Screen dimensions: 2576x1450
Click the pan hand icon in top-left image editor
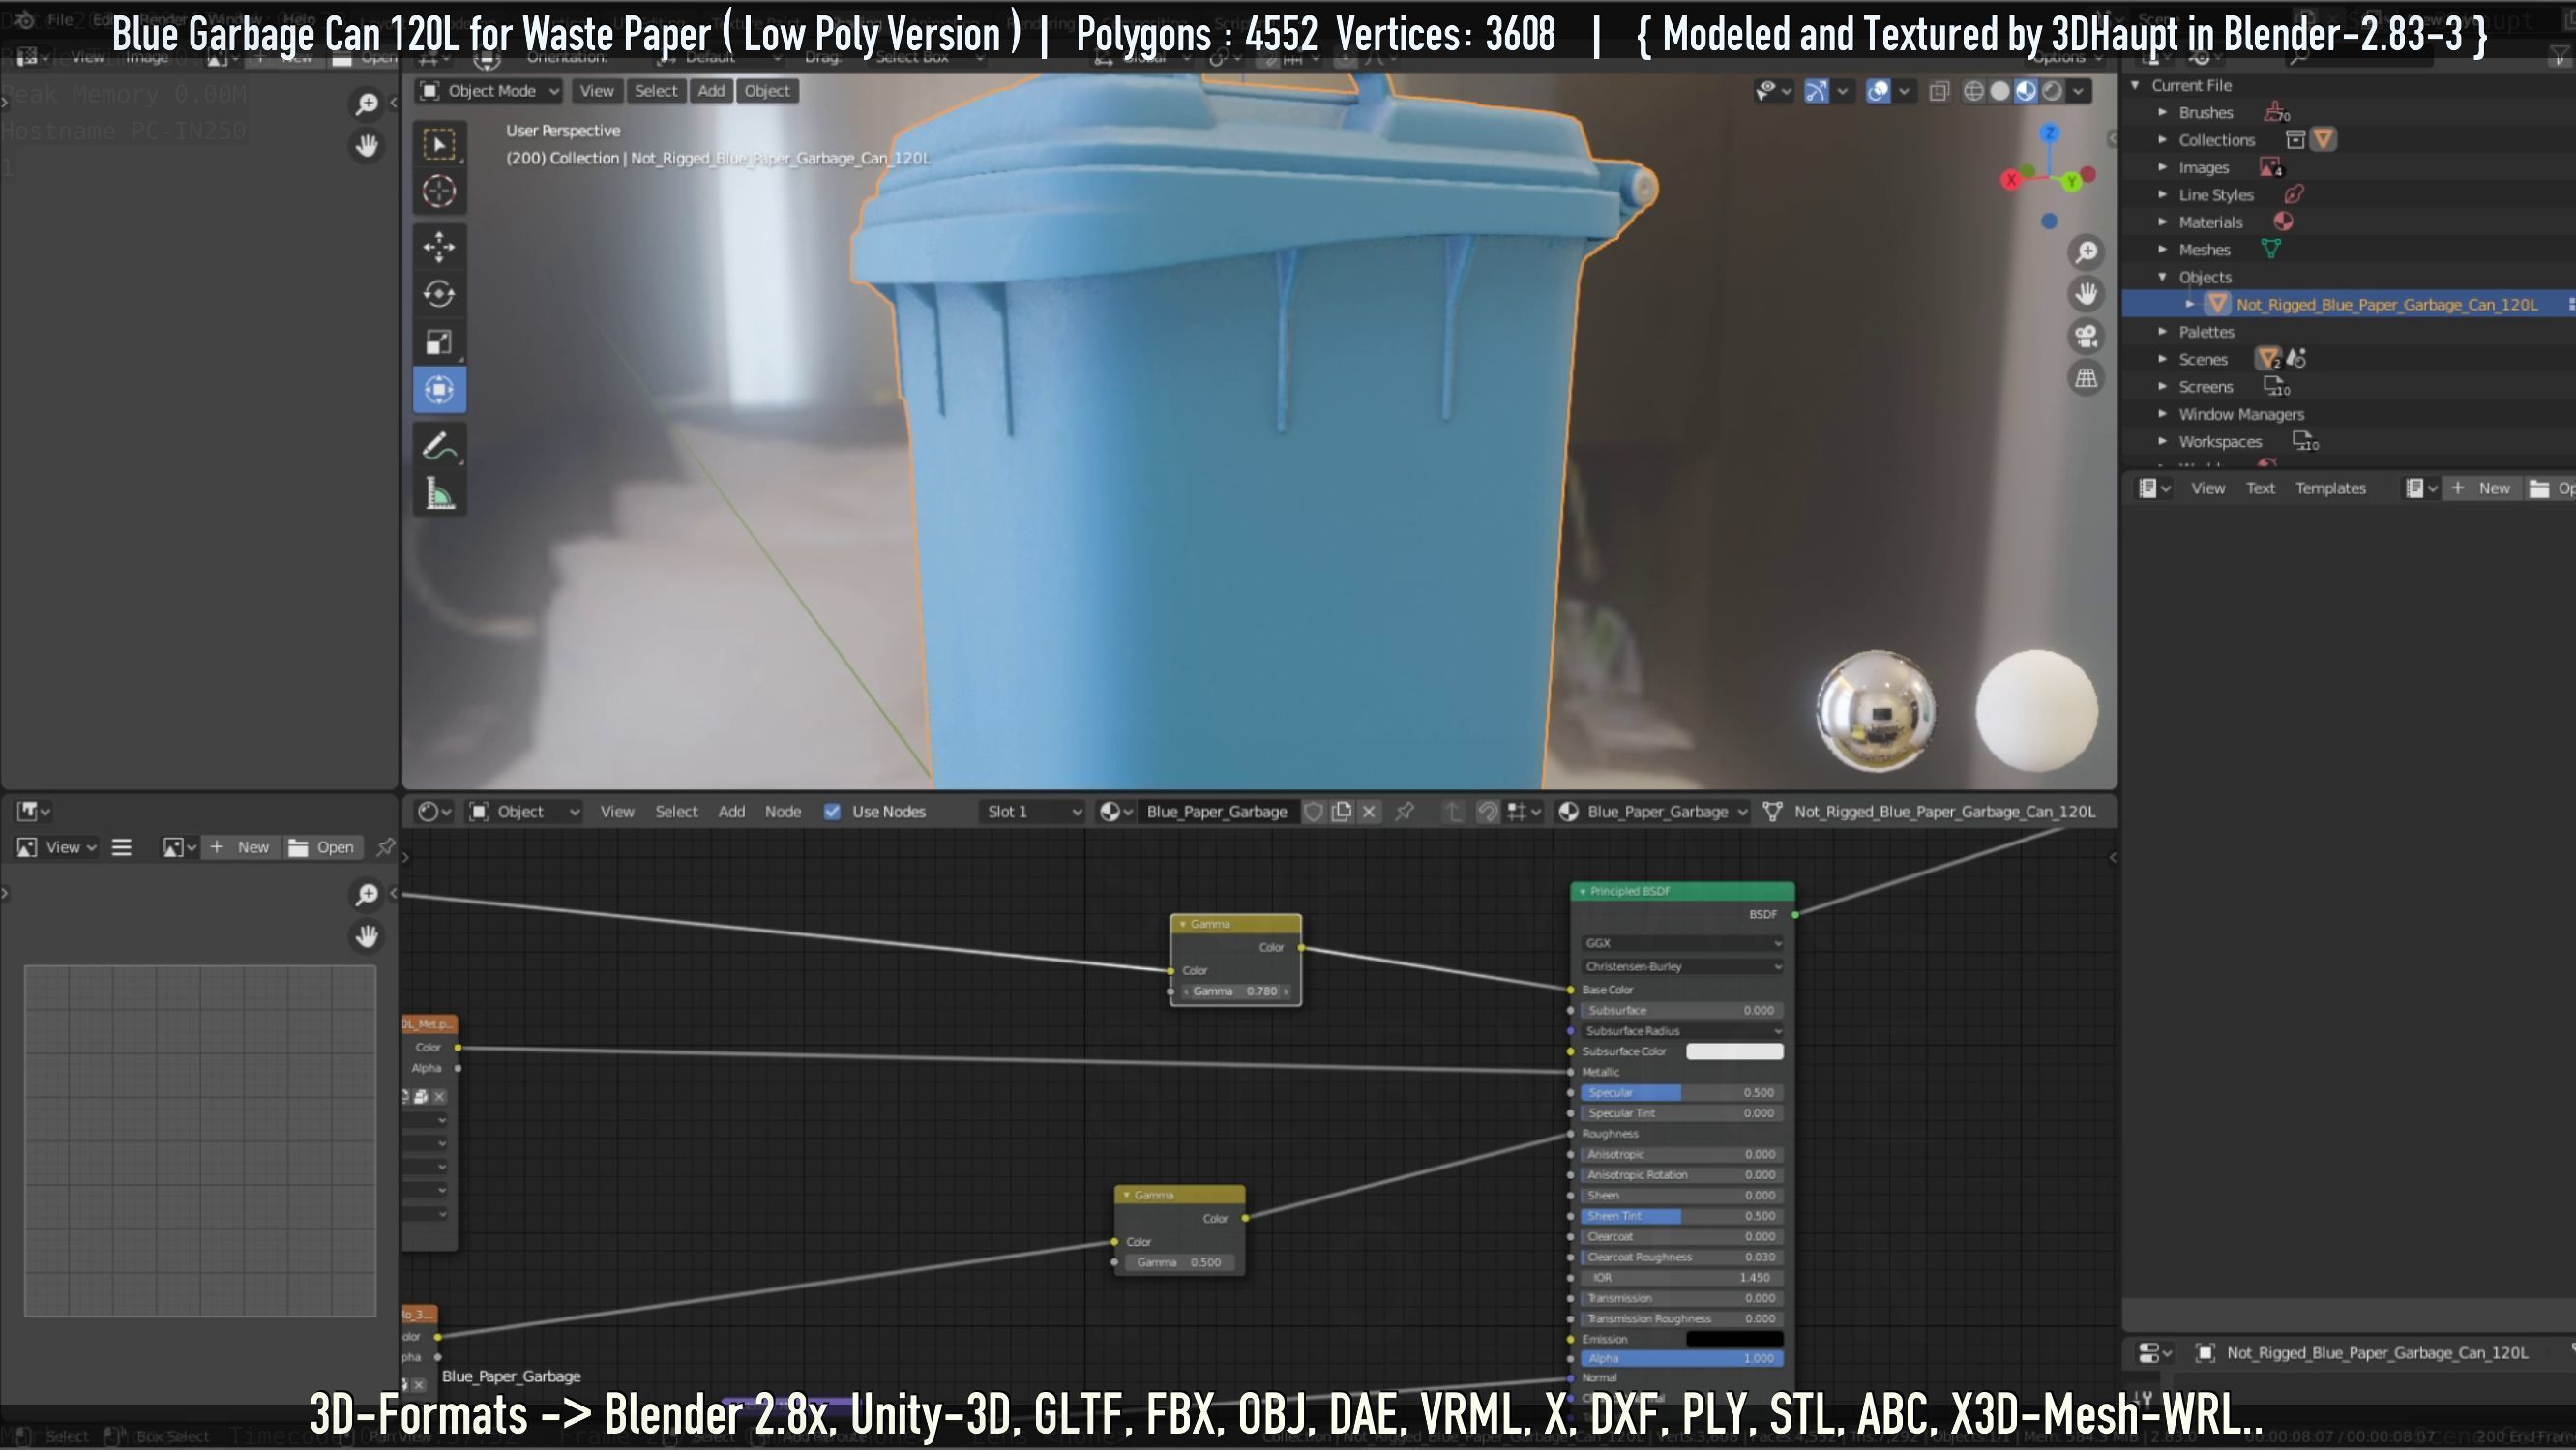point(367,146)
